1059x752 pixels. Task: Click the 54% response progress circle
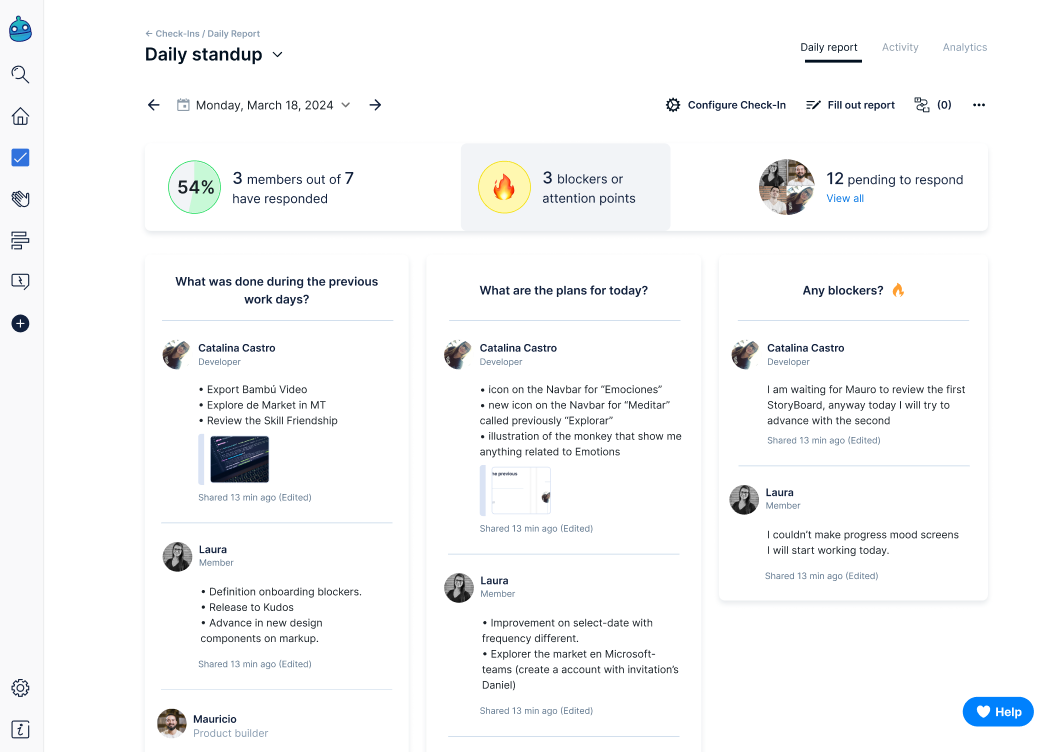point(194,187)
